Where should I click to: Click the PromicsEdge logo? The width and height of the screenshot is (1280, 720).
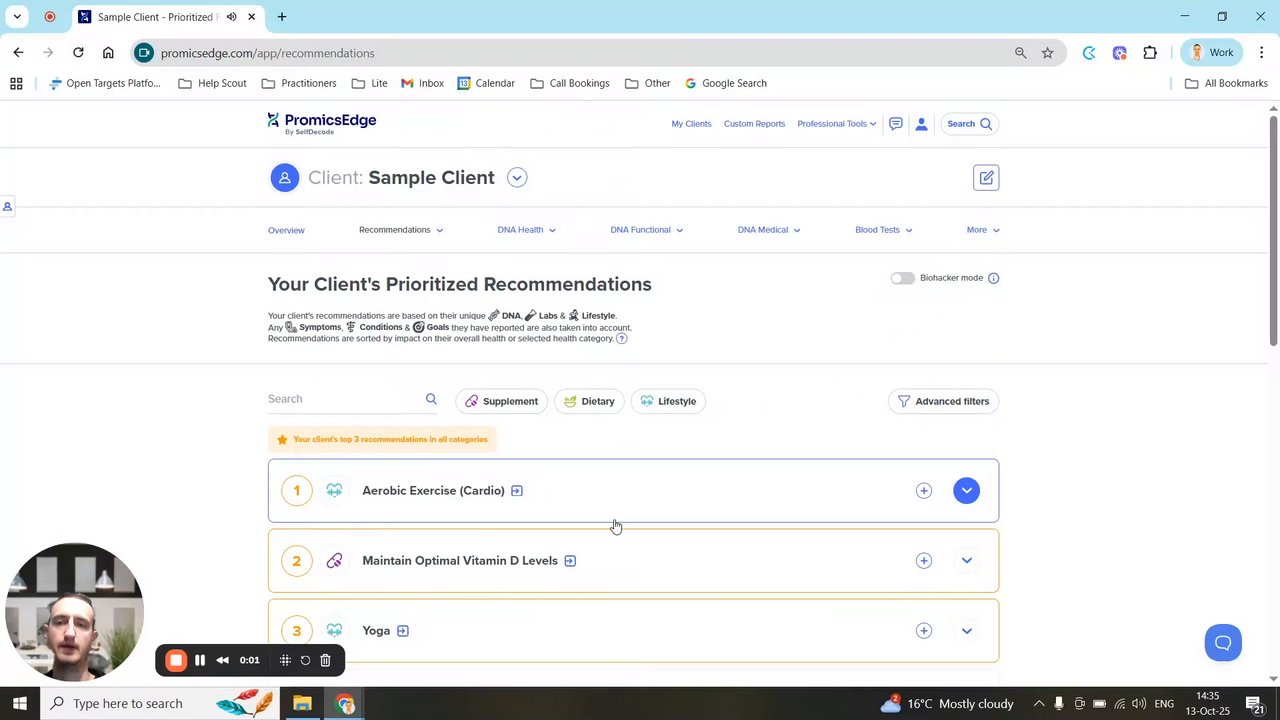[322, 123]
